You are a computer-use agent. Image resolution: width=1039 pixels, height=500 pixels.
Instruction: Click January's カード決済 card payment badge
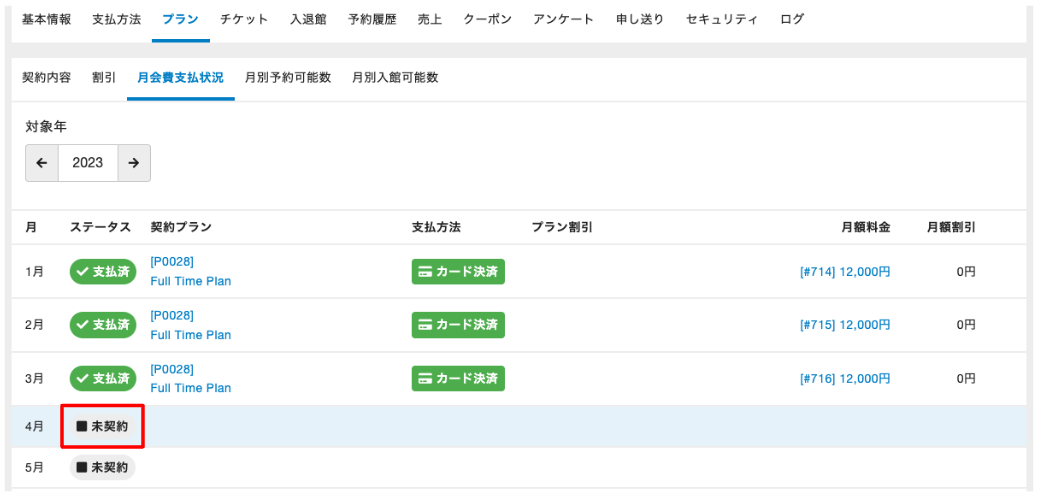click(x=458, y=271)
